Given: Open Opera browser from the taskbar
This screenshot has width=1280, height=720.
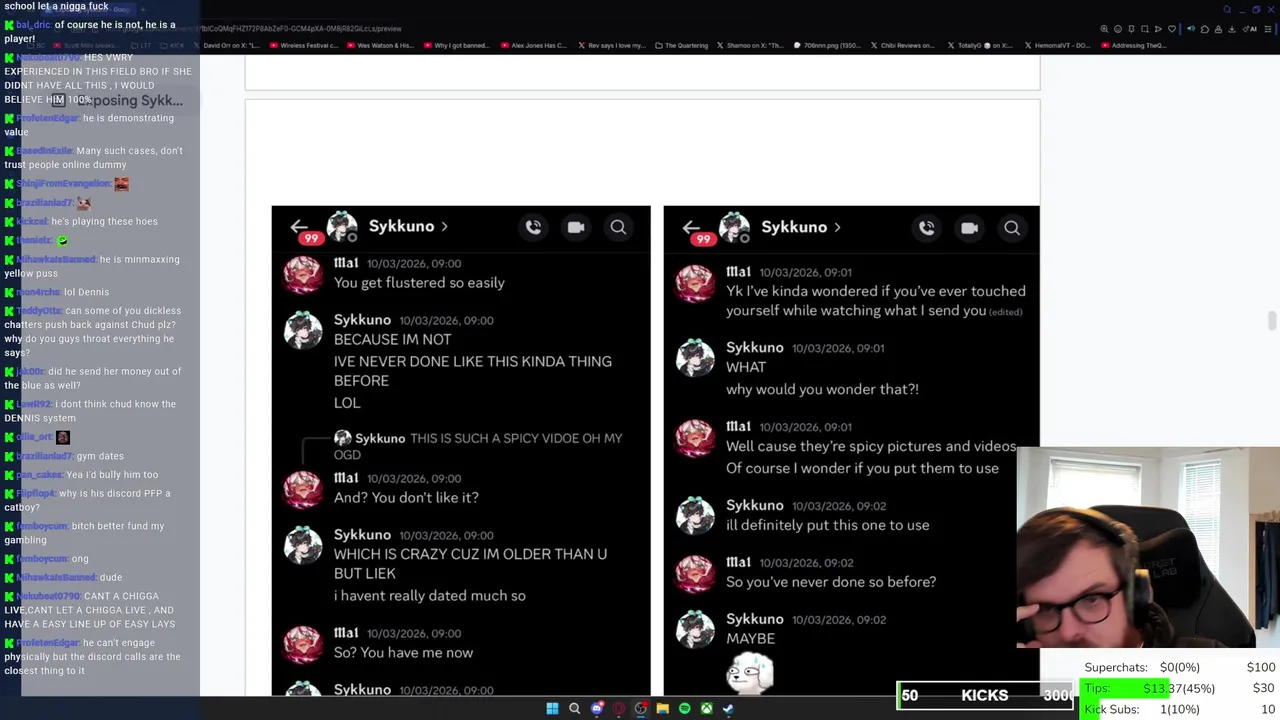Looking at the screenshot, I should [x=619, y=709].
